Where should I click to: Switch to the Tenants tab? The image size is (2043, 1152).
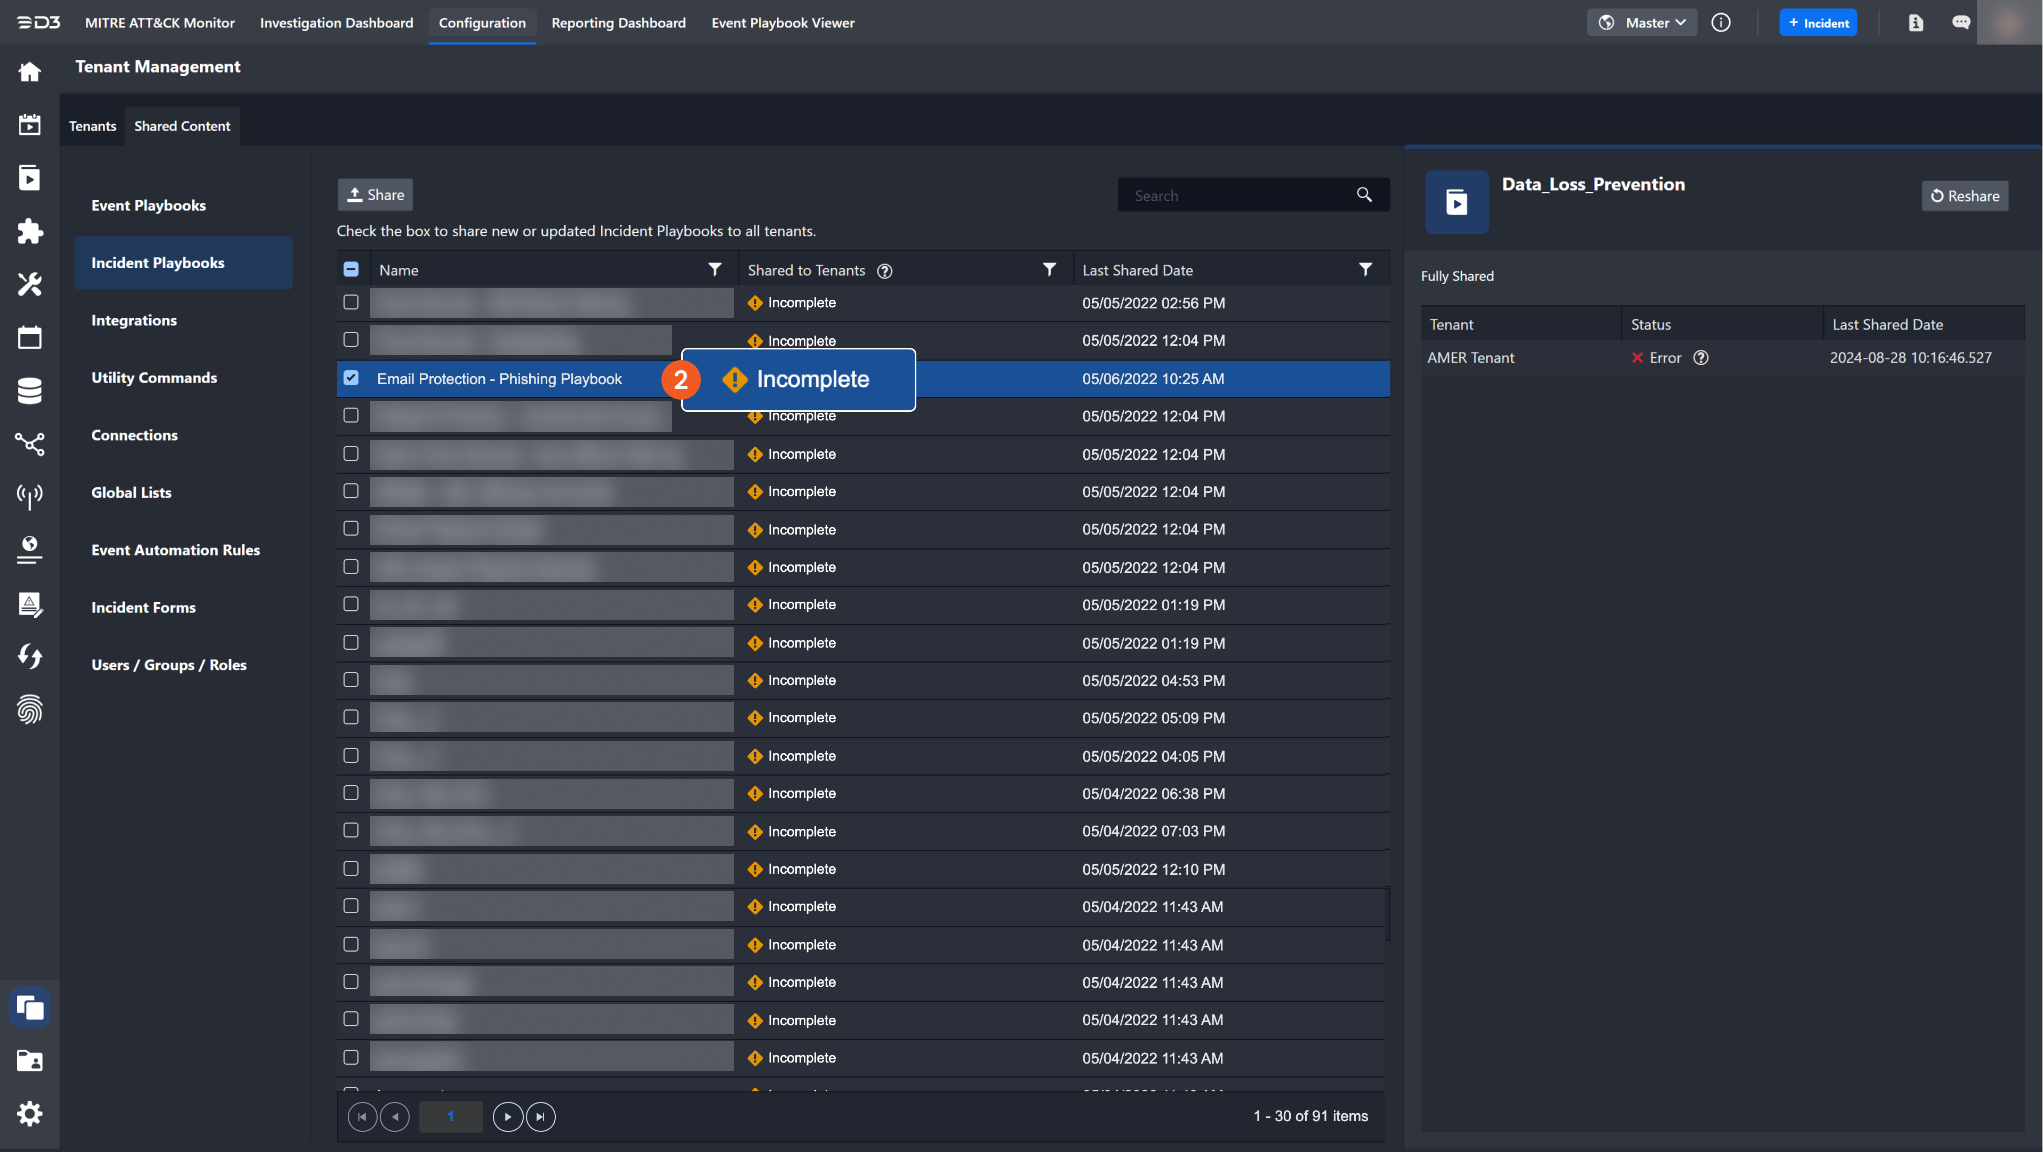[92, 126]
